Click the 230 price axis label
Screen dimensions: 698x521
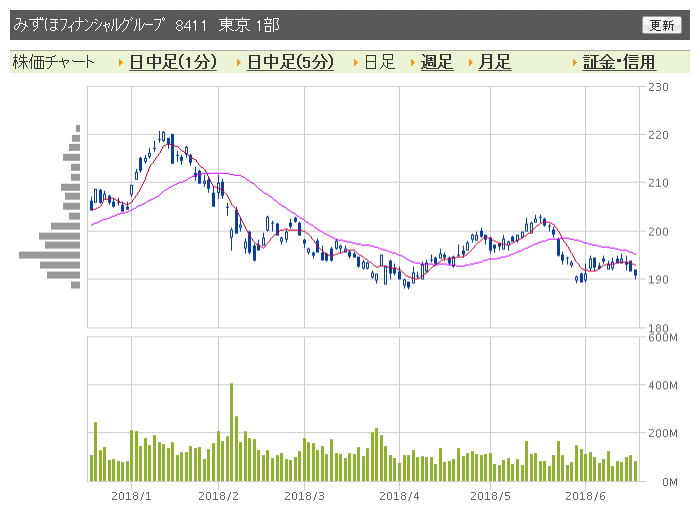tap(658, 87)
